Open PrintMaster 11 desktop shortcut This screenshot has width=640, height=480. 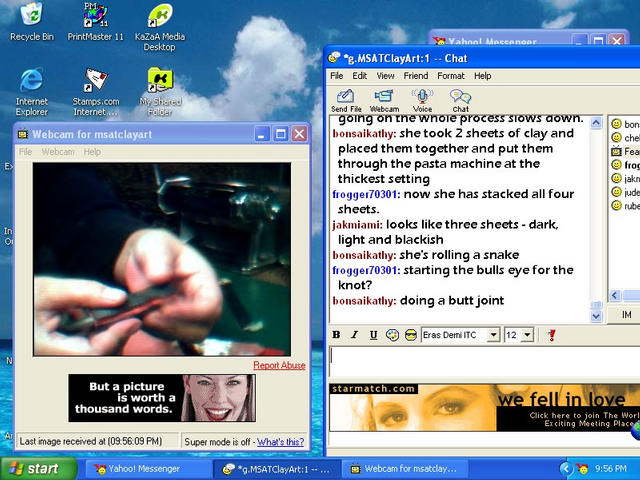(x=96, y=21)
